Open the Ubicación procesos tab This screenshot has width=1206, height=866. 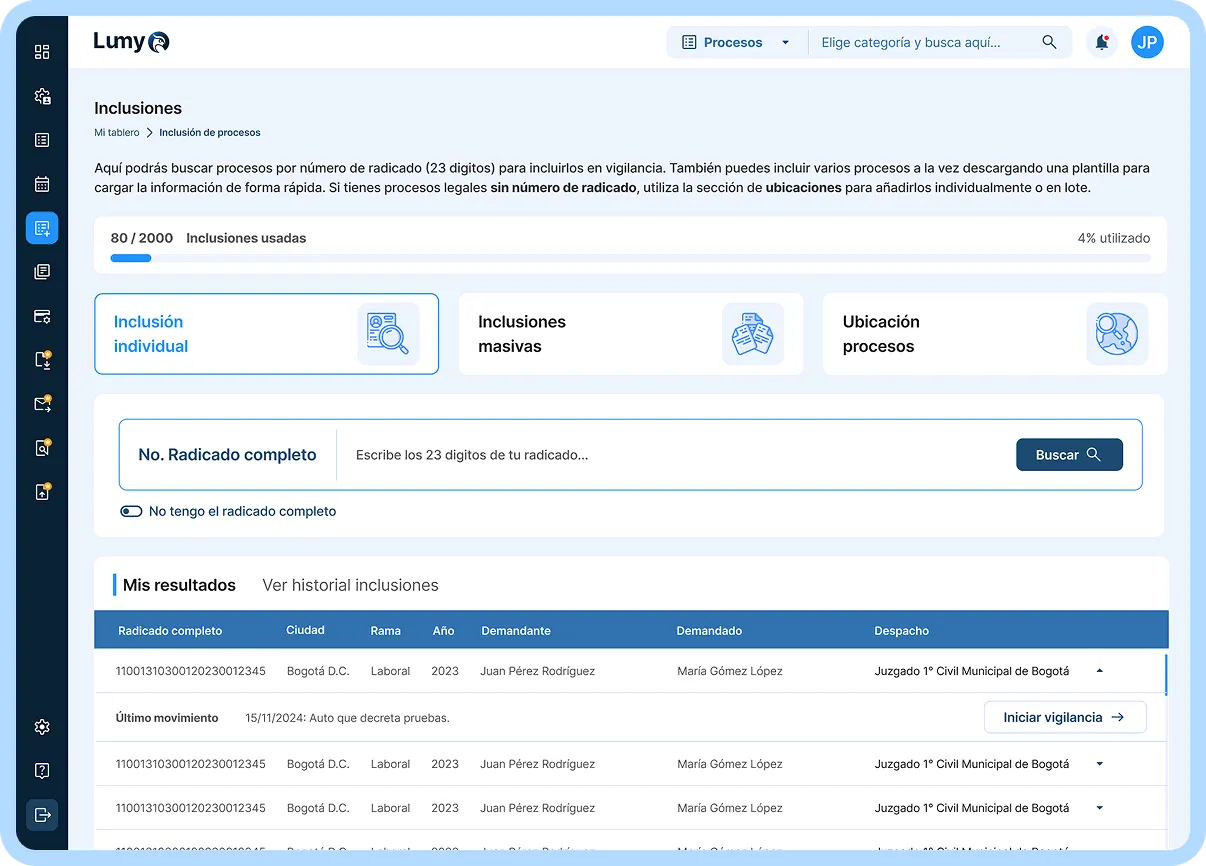tap(994, 334)
